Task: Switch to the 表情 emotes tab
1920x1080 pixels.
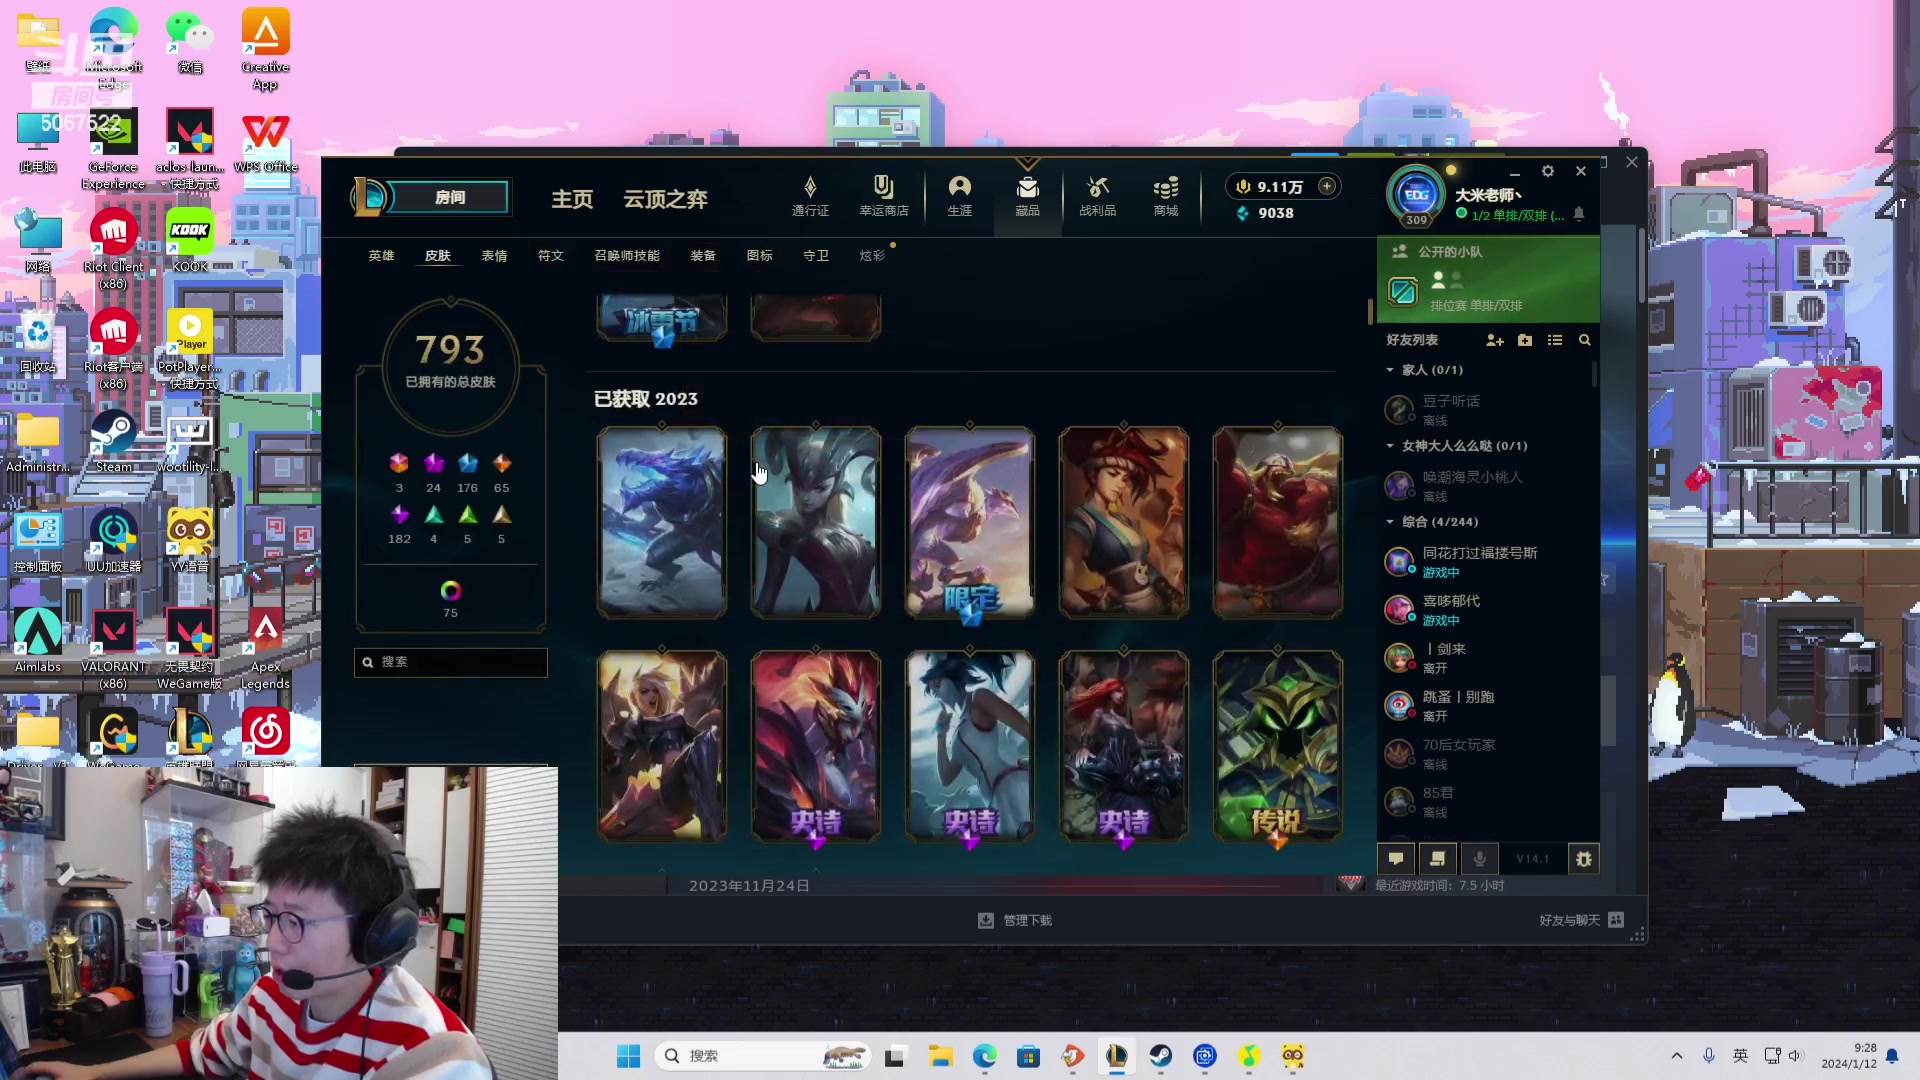Action: click(x=494, y=256)
